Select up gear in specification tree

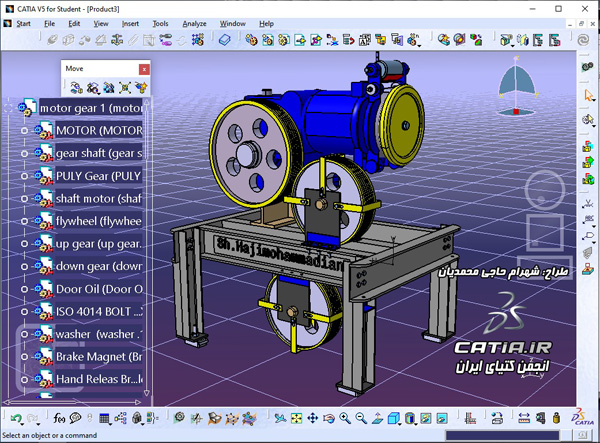coord(99,244)
